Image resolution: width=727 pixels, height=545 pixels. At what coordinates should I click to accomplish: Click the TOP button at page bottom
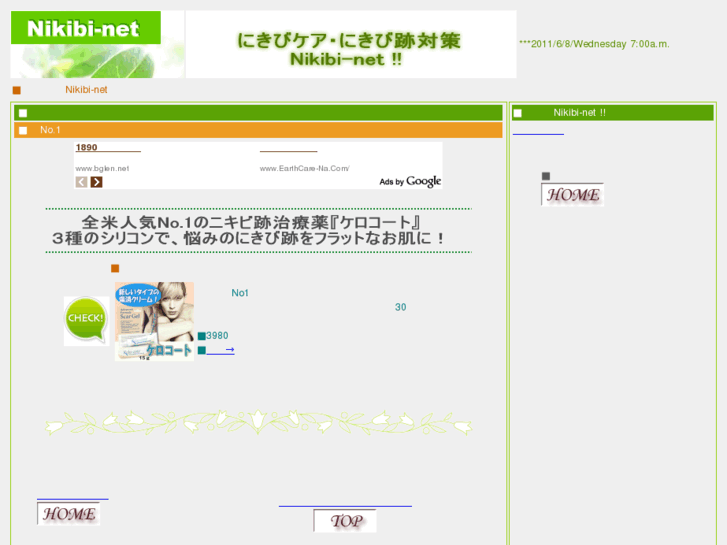point(345,520)
